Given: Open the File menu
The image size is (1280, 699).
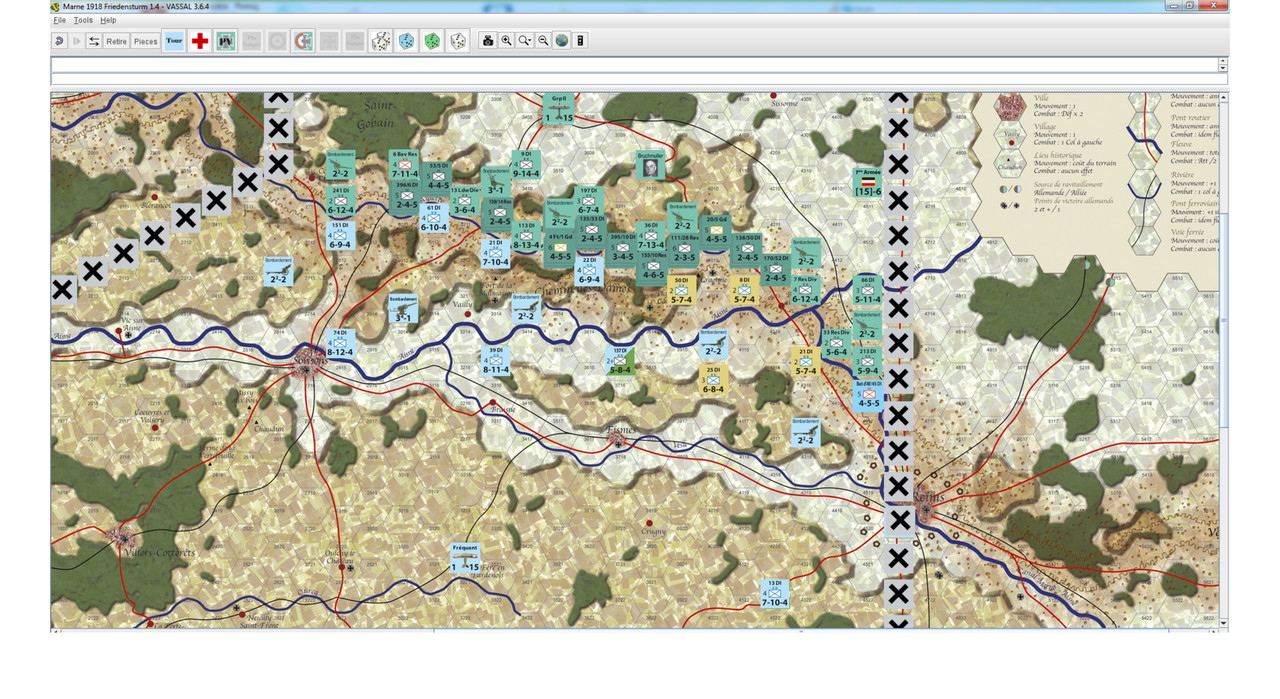Looking at the screenshot, I should pyautogui.click(x=59, y=20).
